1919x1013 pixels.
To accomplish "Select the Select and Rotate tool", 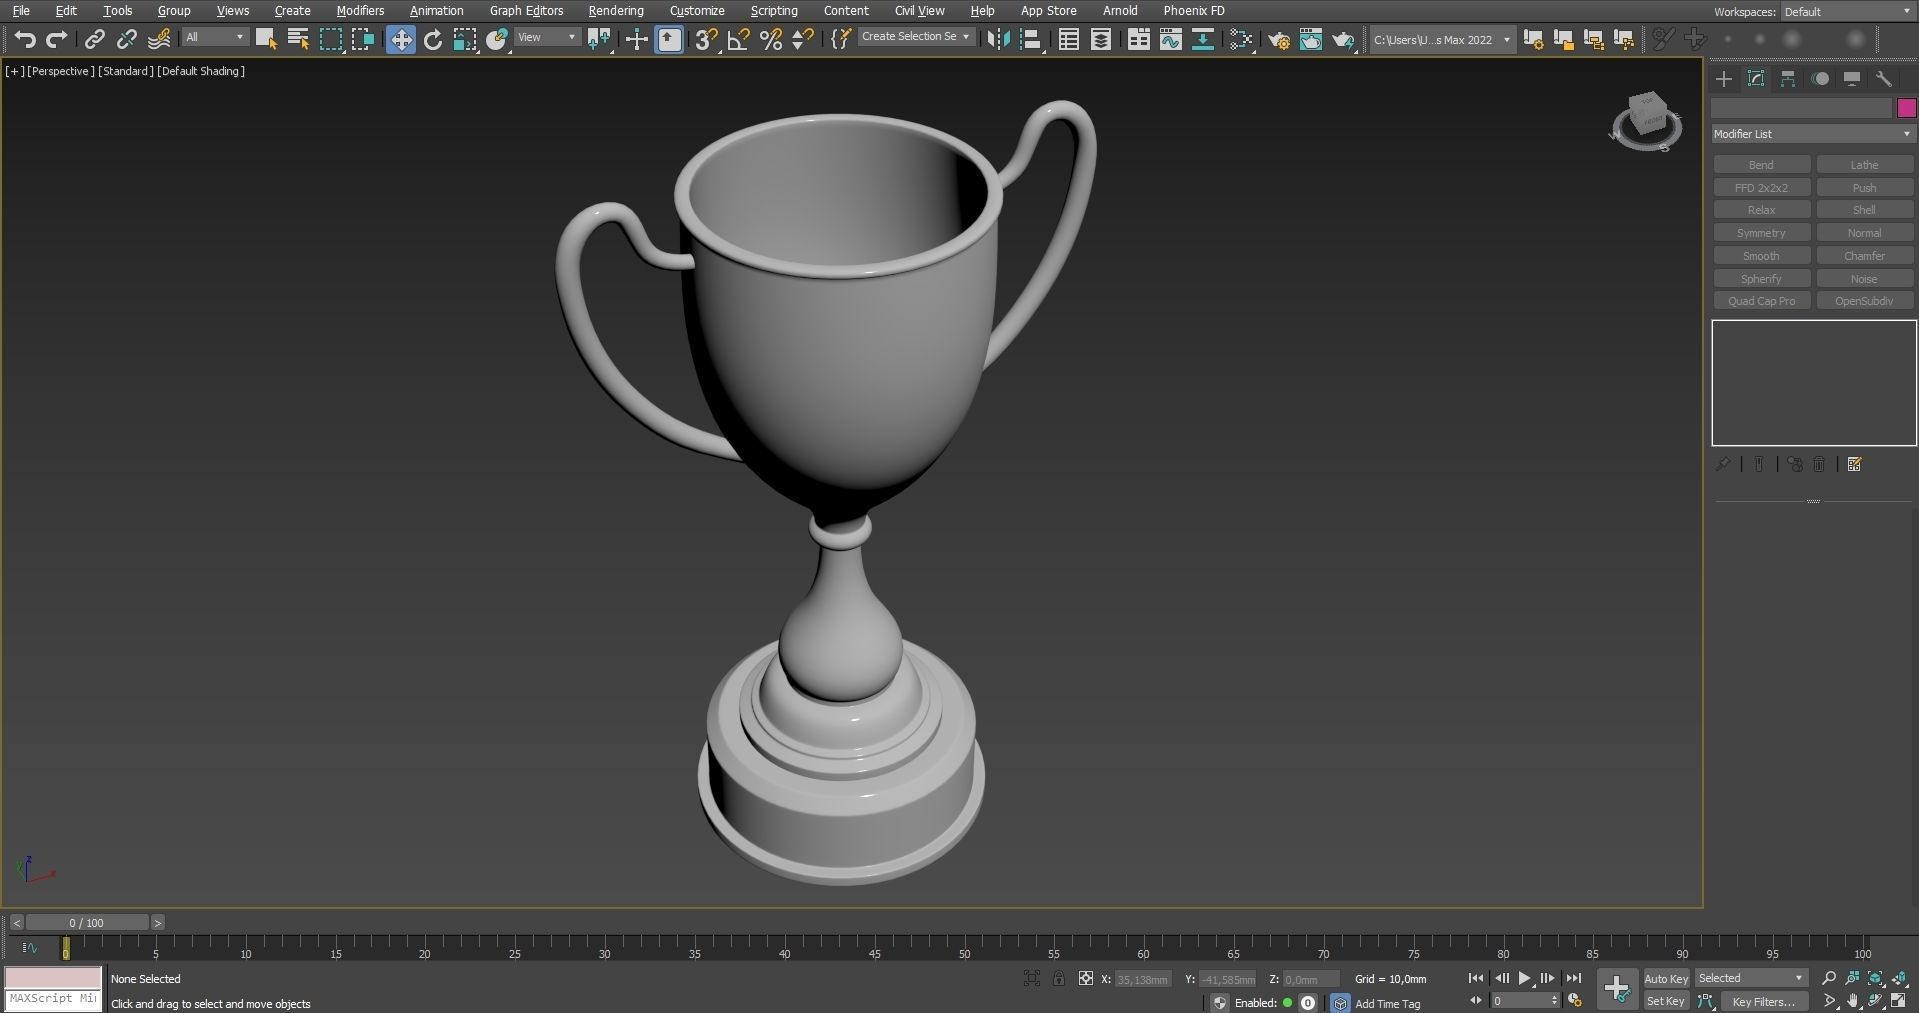I will pyautogui.click(x=432, y=39).
